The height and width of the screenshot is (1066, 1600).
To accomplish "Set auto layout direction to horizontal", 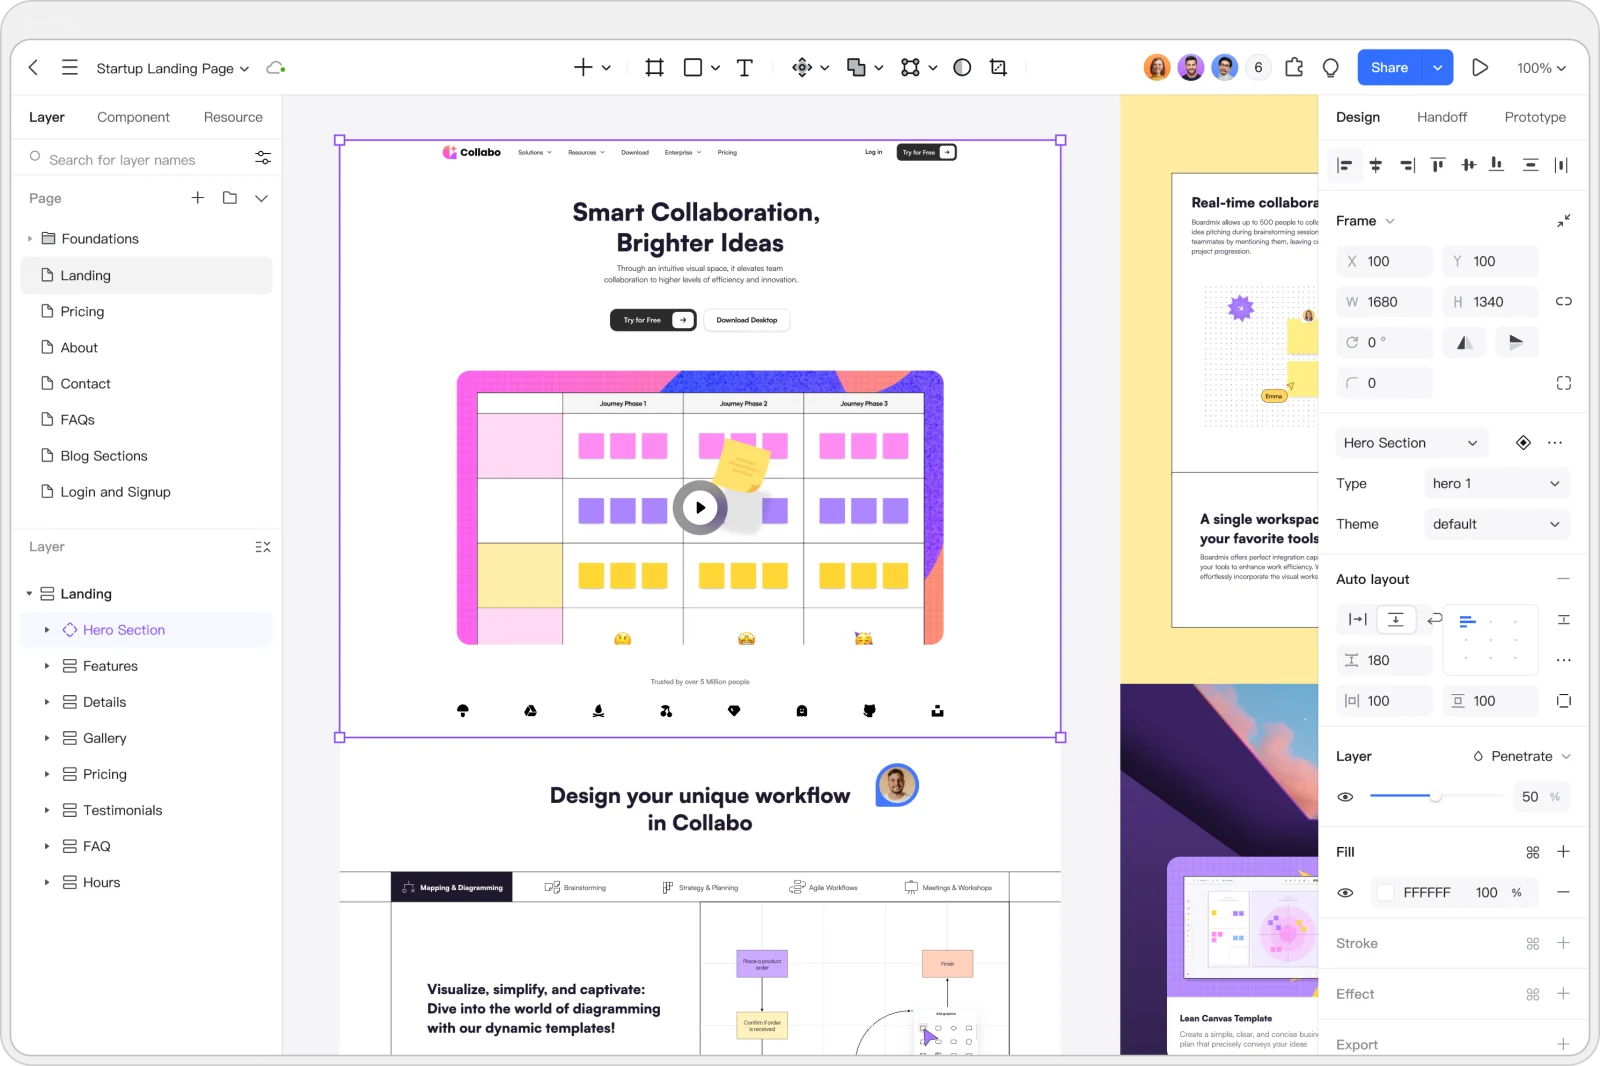I will (x=1357, y=620).
